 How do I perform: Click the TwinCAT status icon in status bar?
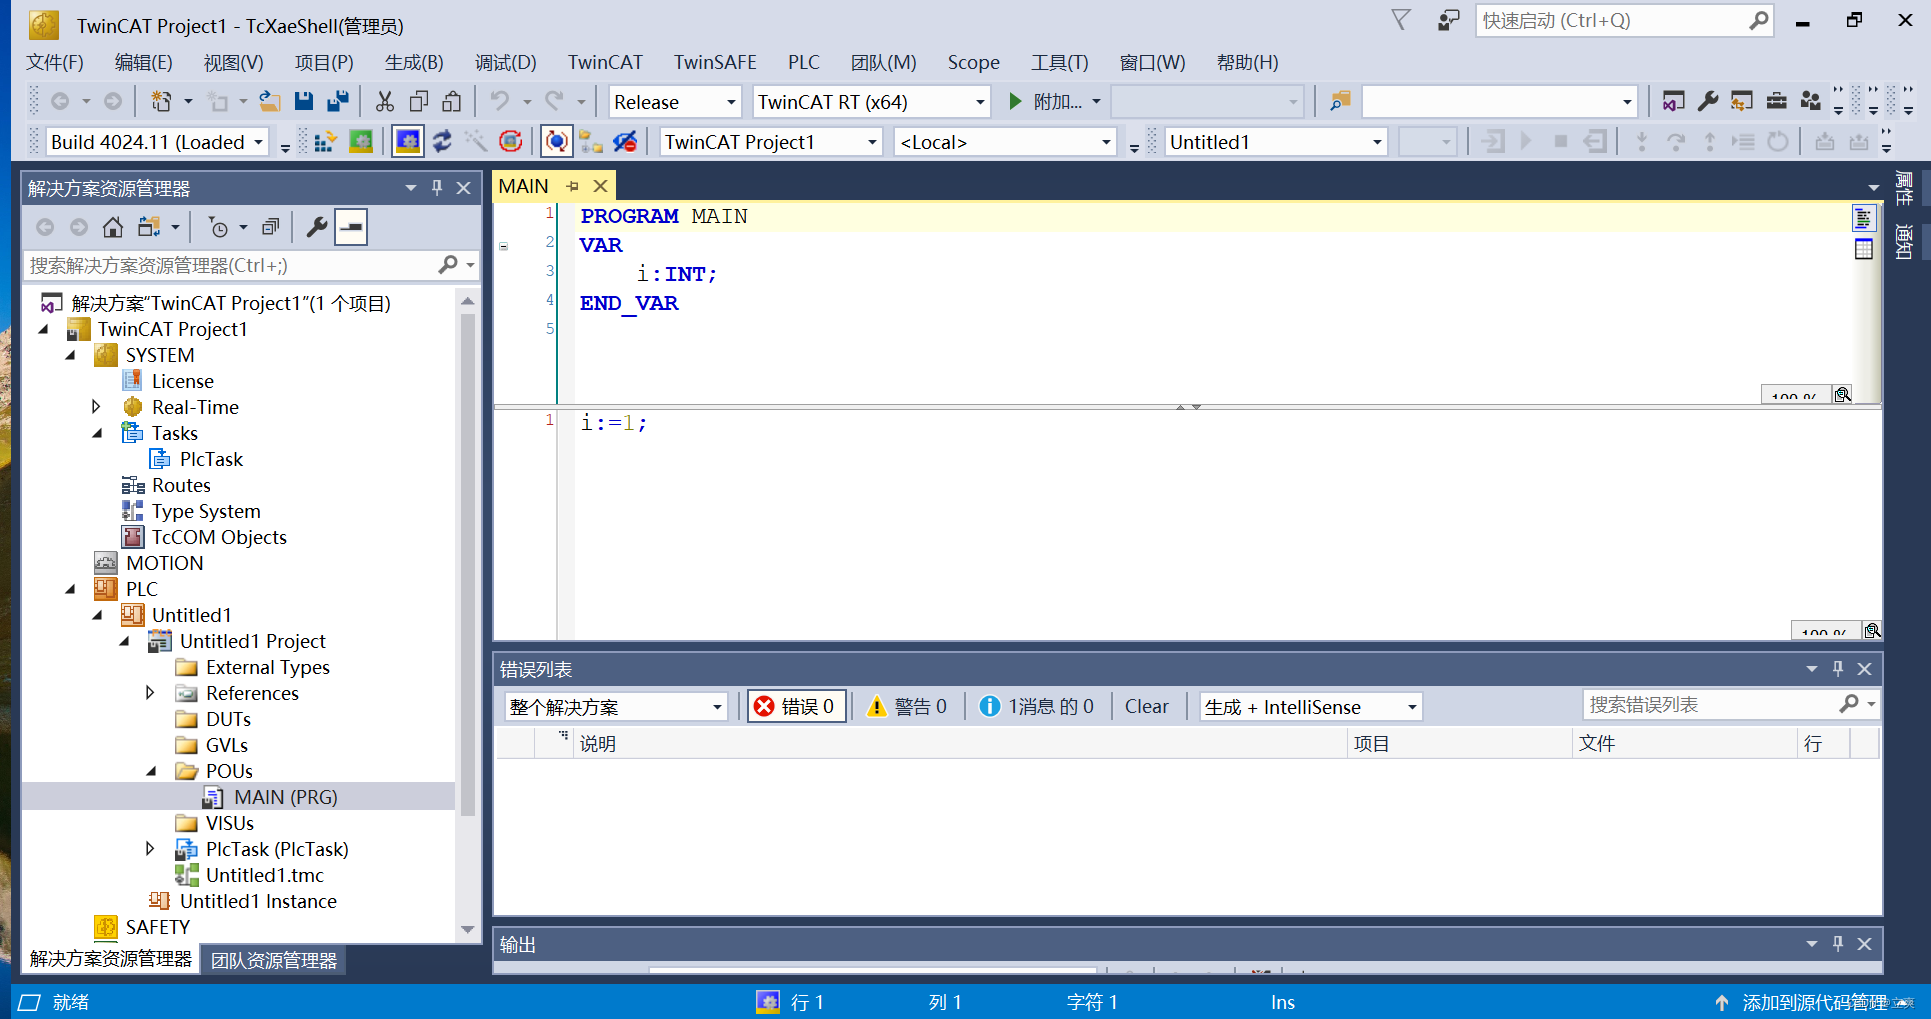pos(767,1002)
